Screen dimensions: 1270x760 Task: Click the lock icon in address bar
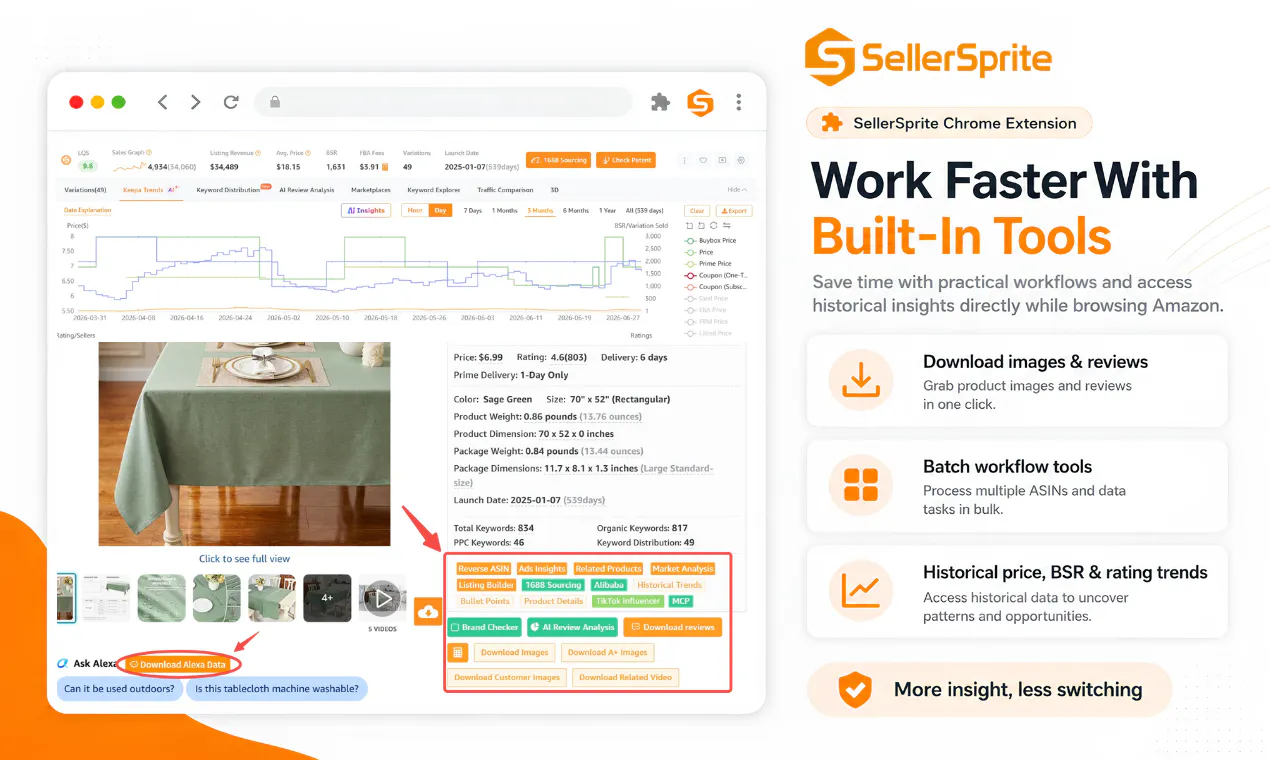click(275, 102)
